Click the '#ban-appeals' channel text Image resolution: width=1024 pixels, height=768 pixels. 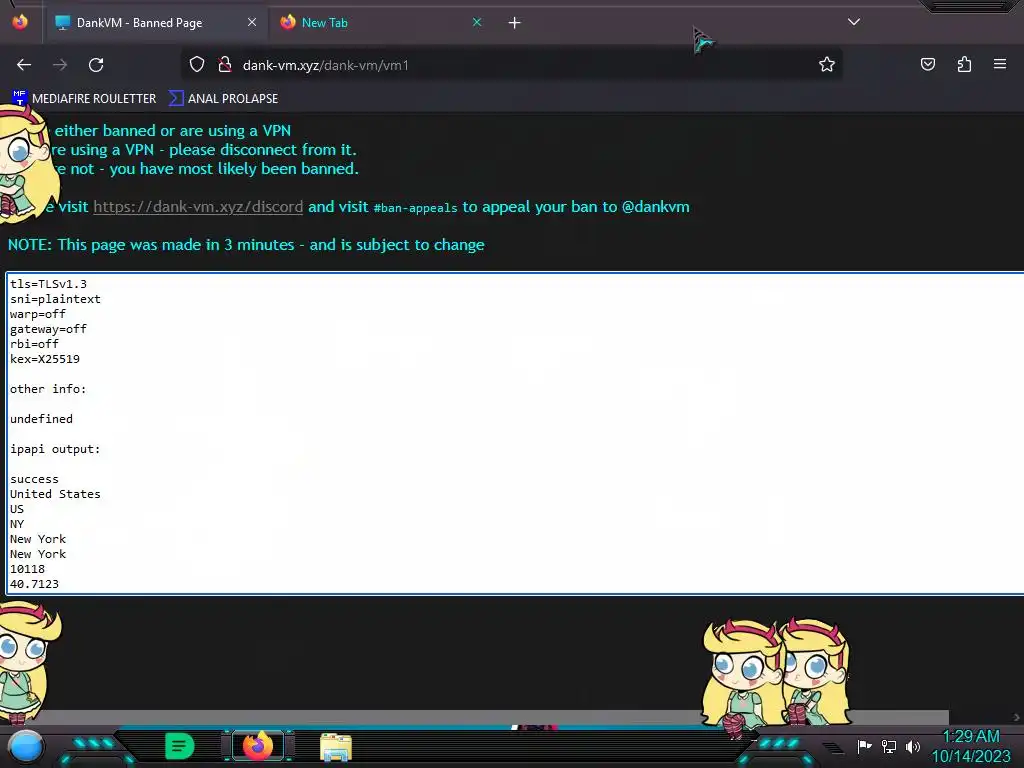[x=415, y=208]
